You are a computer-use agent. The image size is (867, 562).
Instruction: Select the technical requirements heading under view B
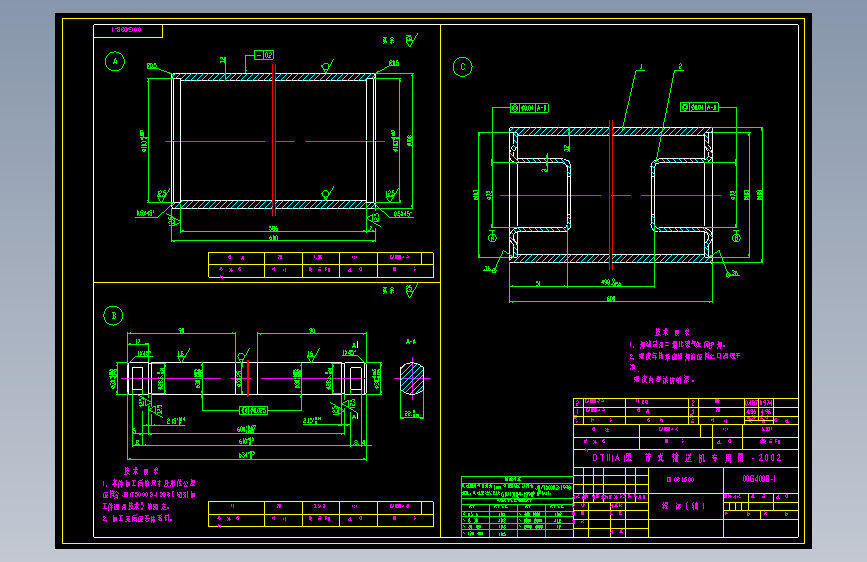click(141, 471)
